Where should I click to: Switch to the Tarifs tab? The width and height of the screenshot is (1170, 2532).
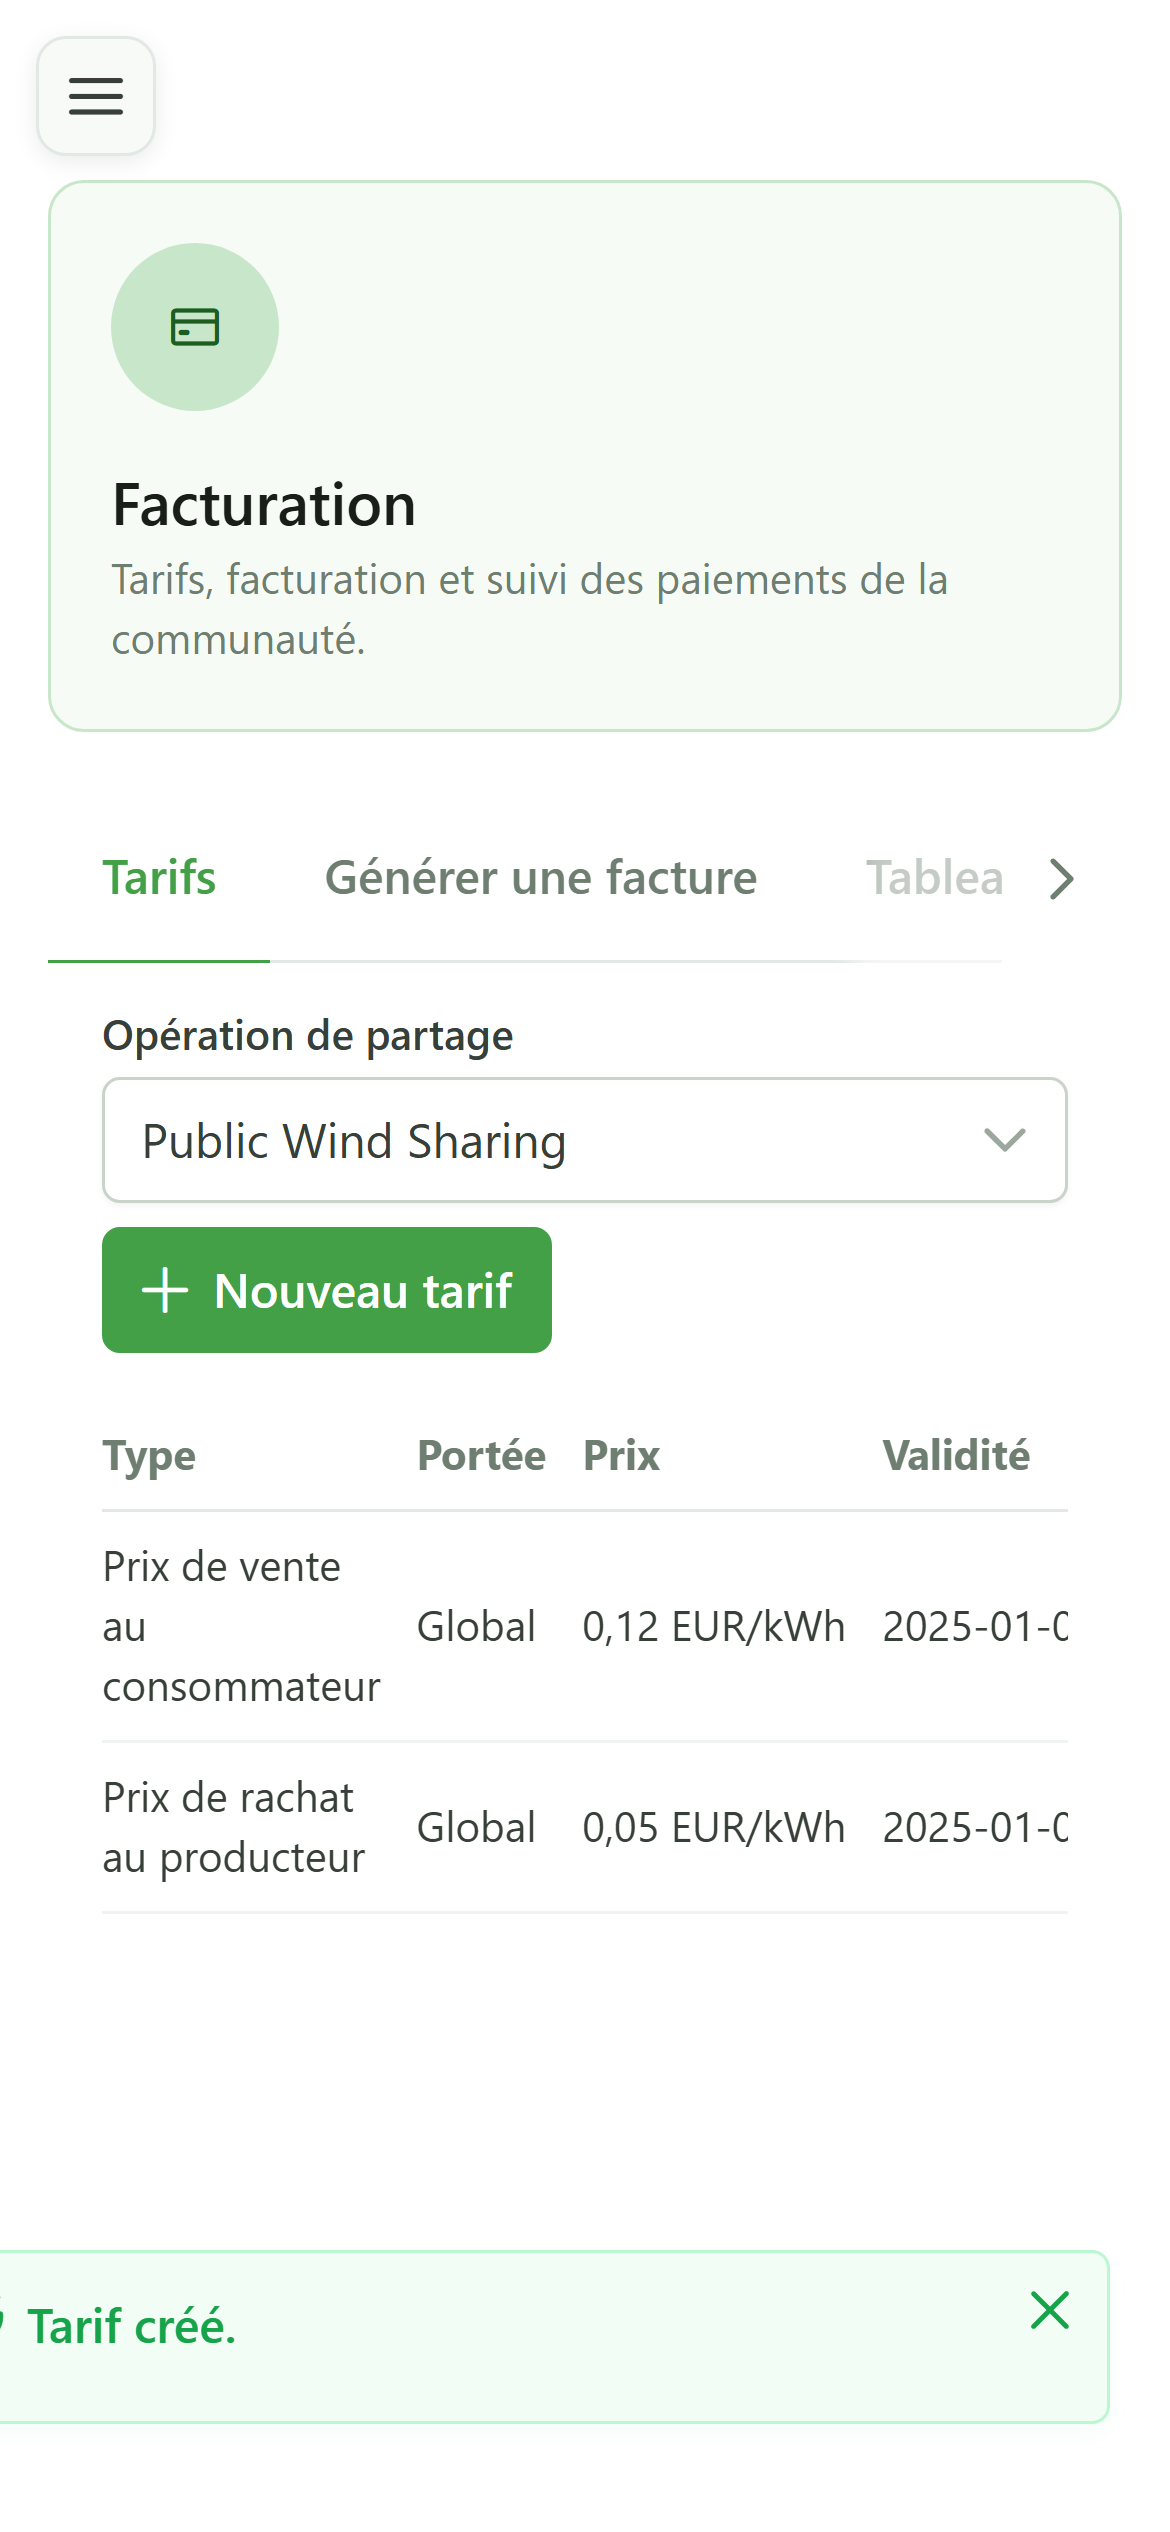[x=159, y=878]
